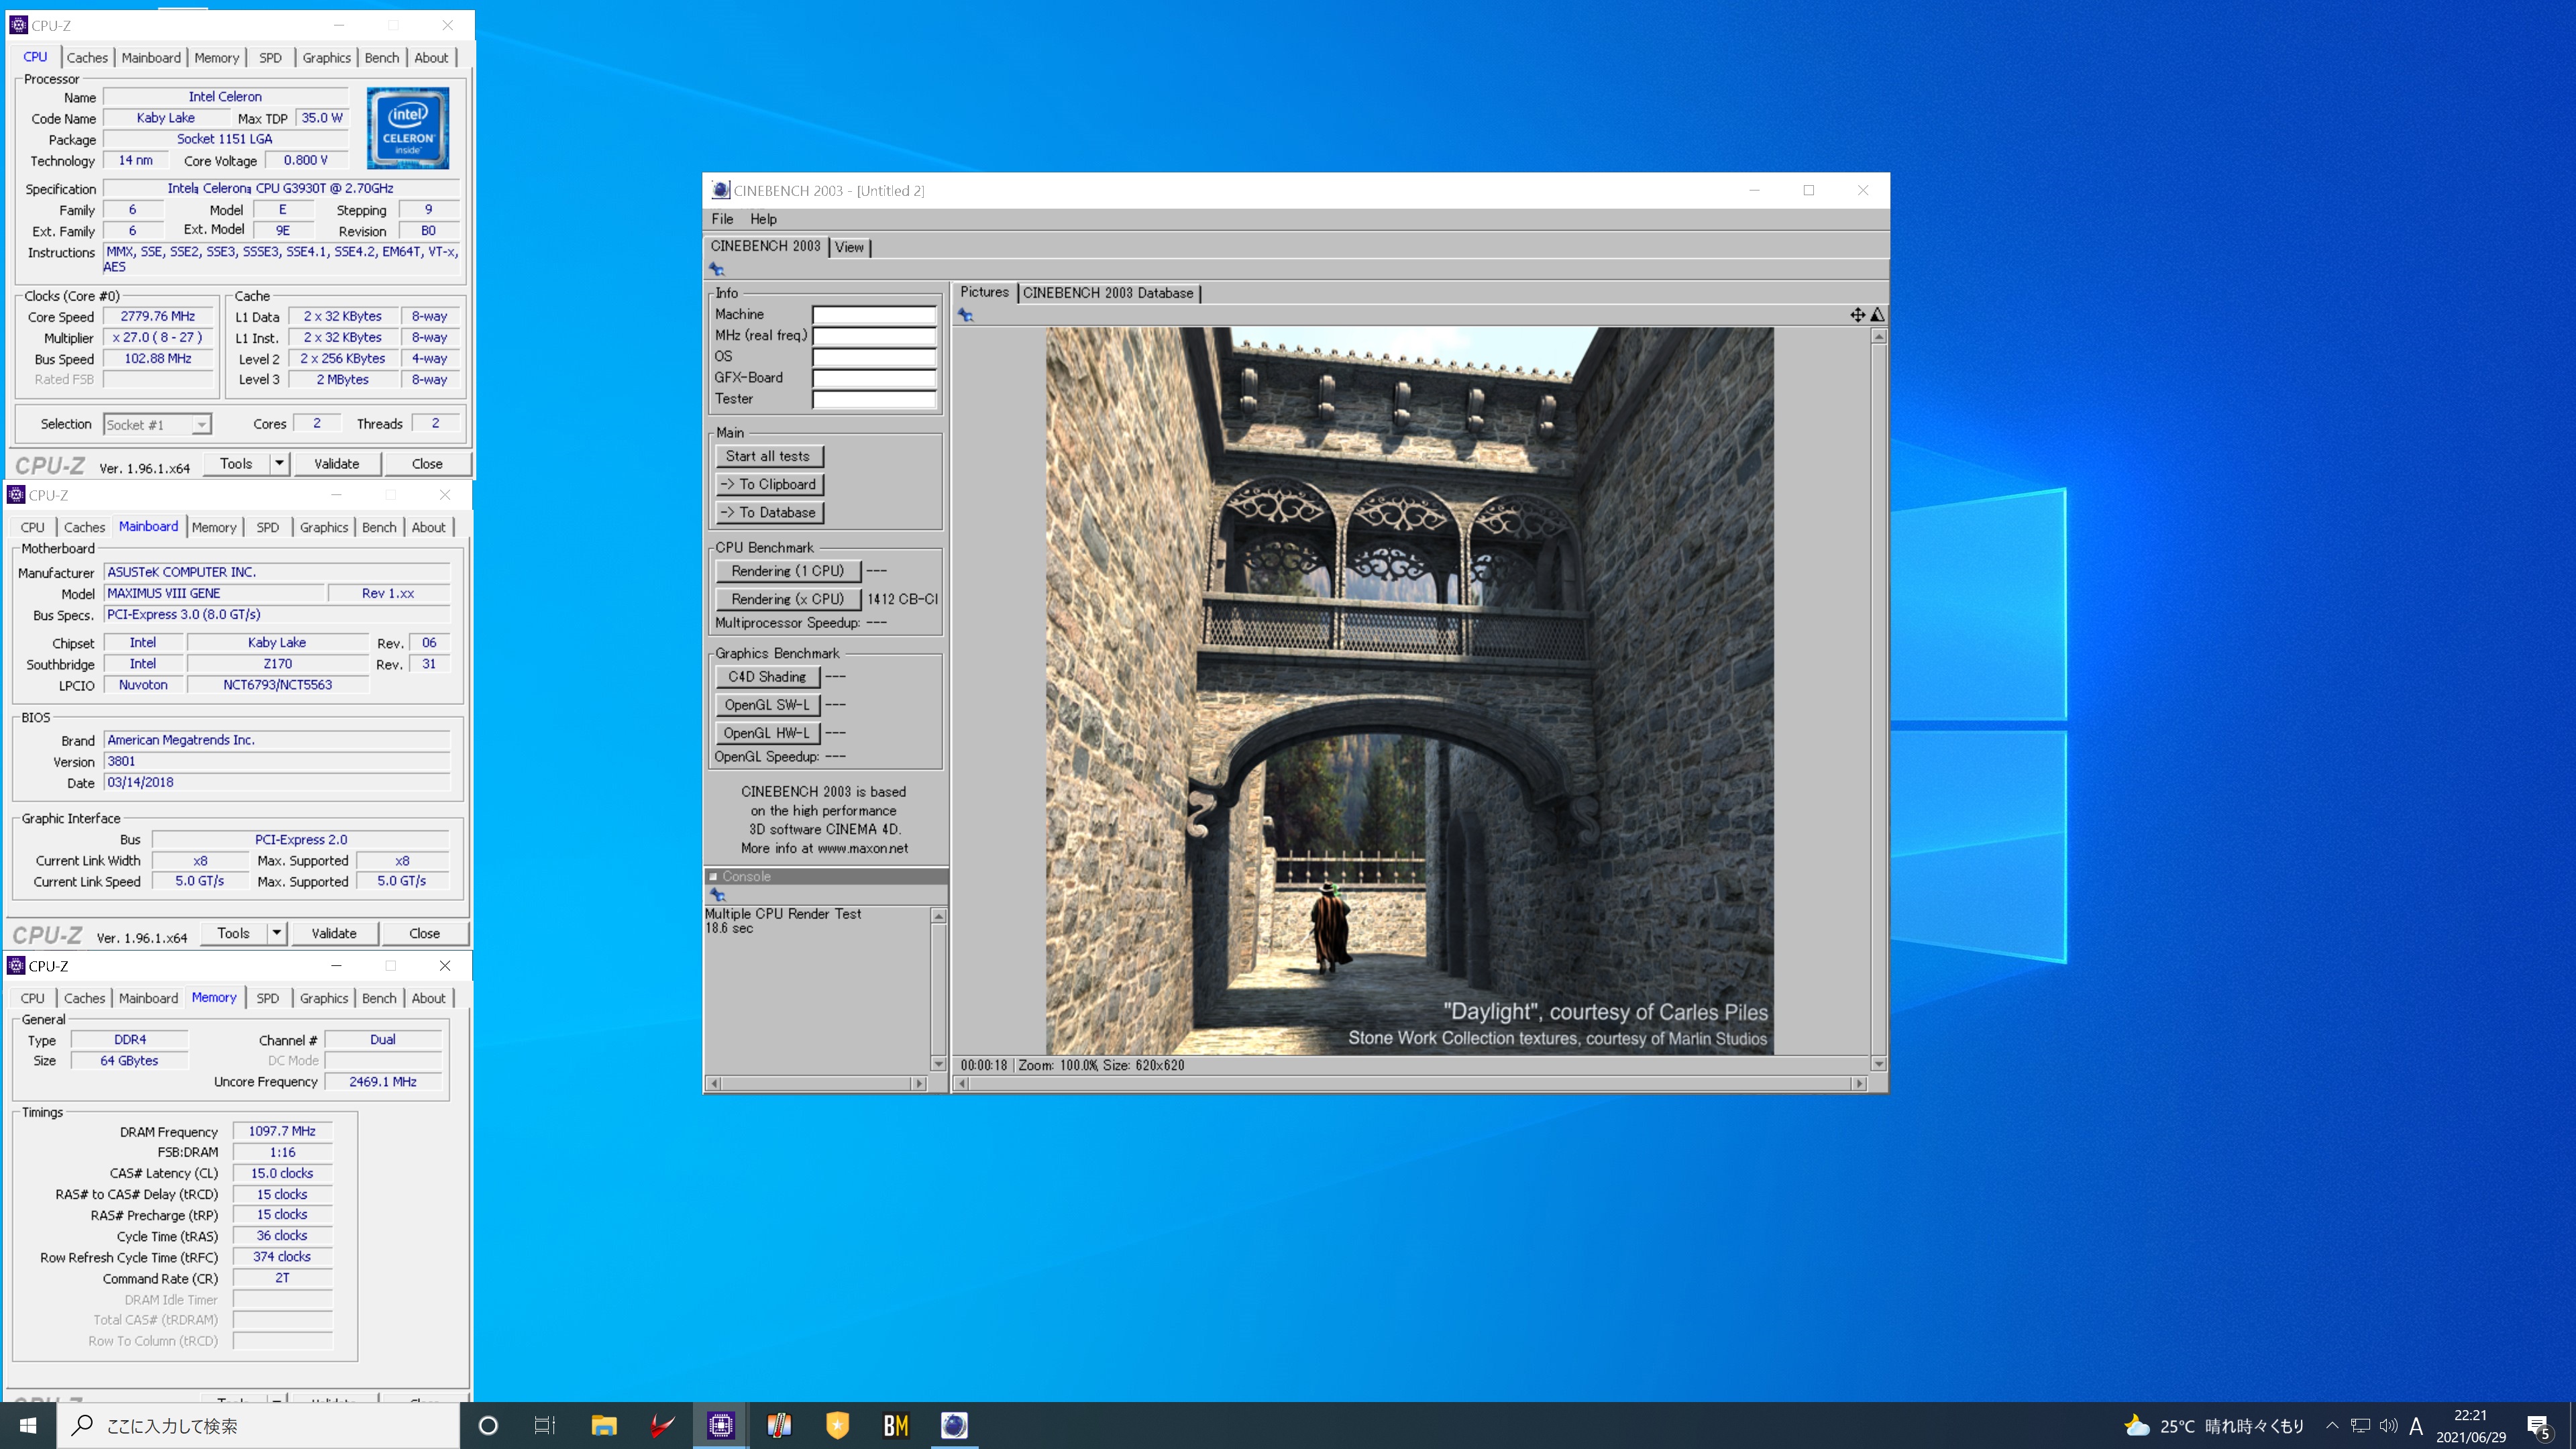This screenshot has width=2576, height=1449.
Task: Open the Help menu in CINEBENCH
Action: point(763,219)
